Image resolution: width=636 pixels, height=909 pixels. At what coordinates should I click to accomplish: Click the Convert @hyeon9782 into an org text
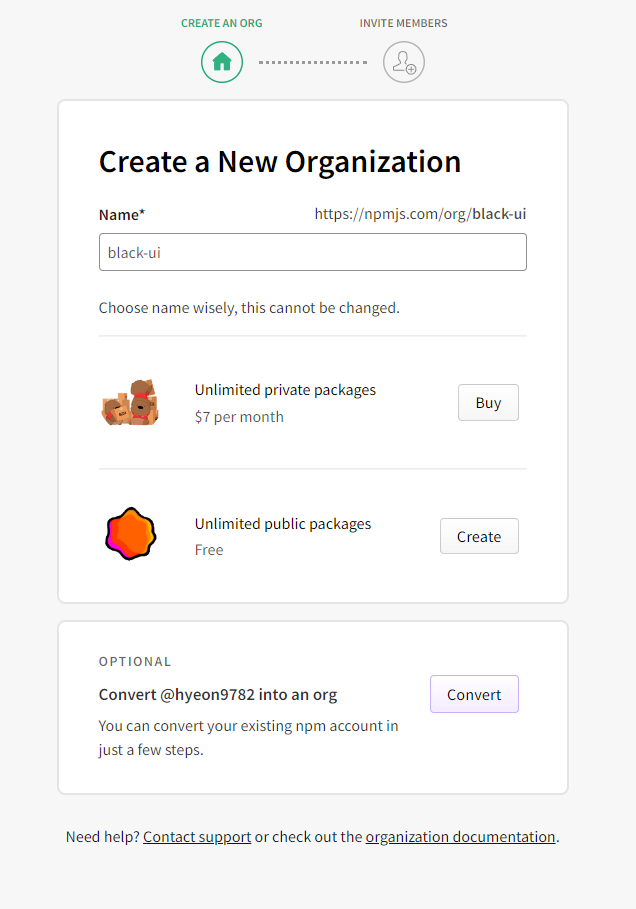tap(218, 695)
